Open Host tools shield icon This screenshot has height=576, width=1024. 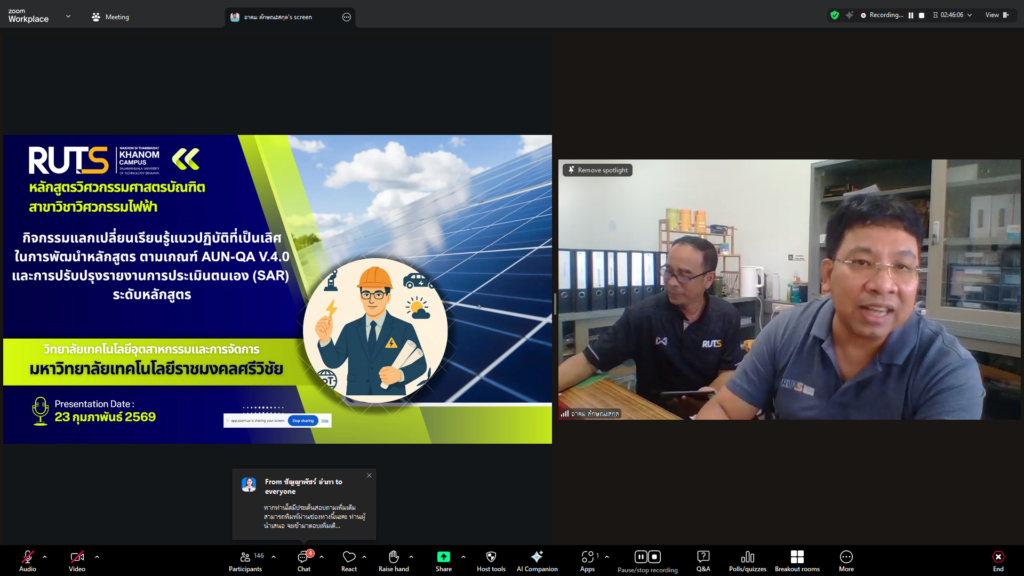(490, 557)
